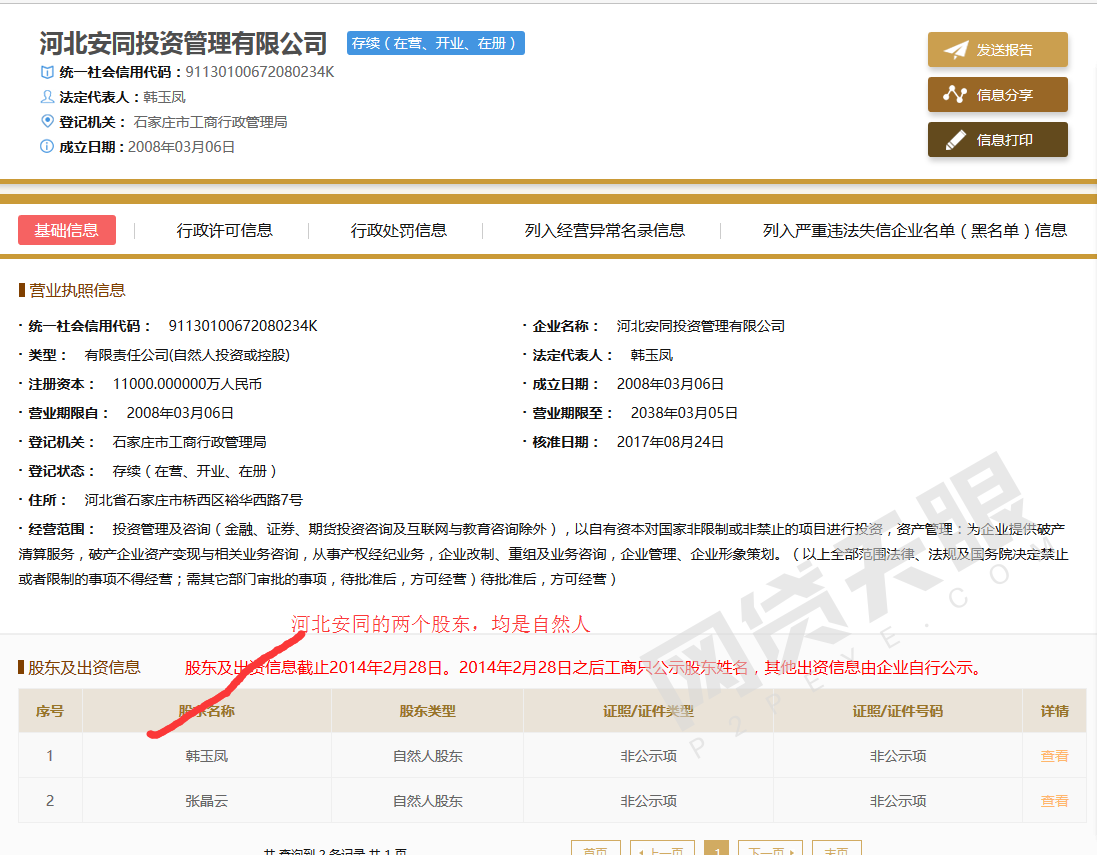This screenshot has height=855, width=1097.
Task: Click address 河北省石家庄市桥西区裕华西路7号
Action: coord(193,500)
